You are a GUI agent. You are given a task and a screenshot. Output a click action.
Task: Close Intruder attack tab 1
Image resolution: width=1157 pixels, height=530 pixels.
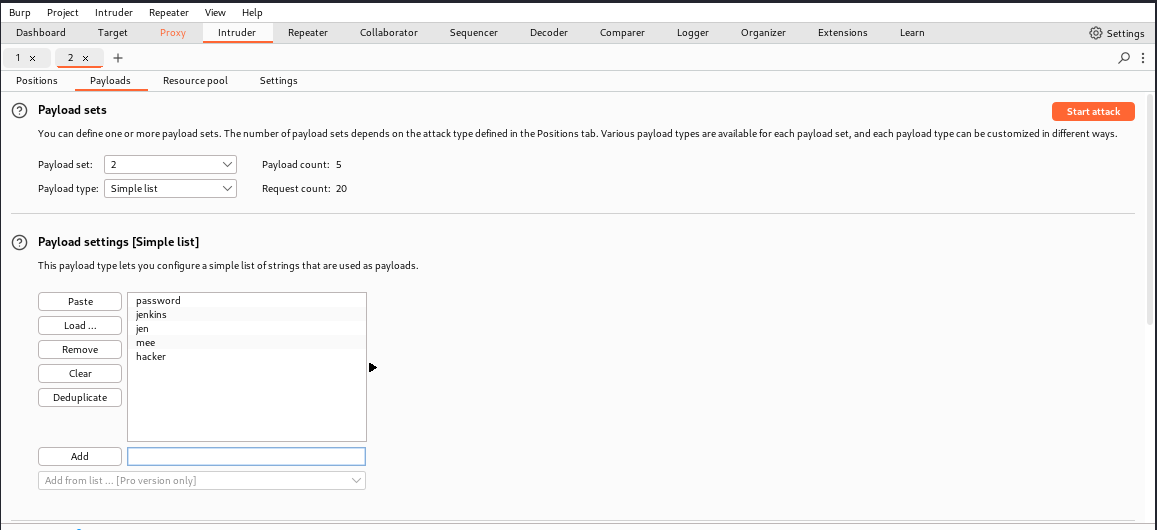(33, 58)
